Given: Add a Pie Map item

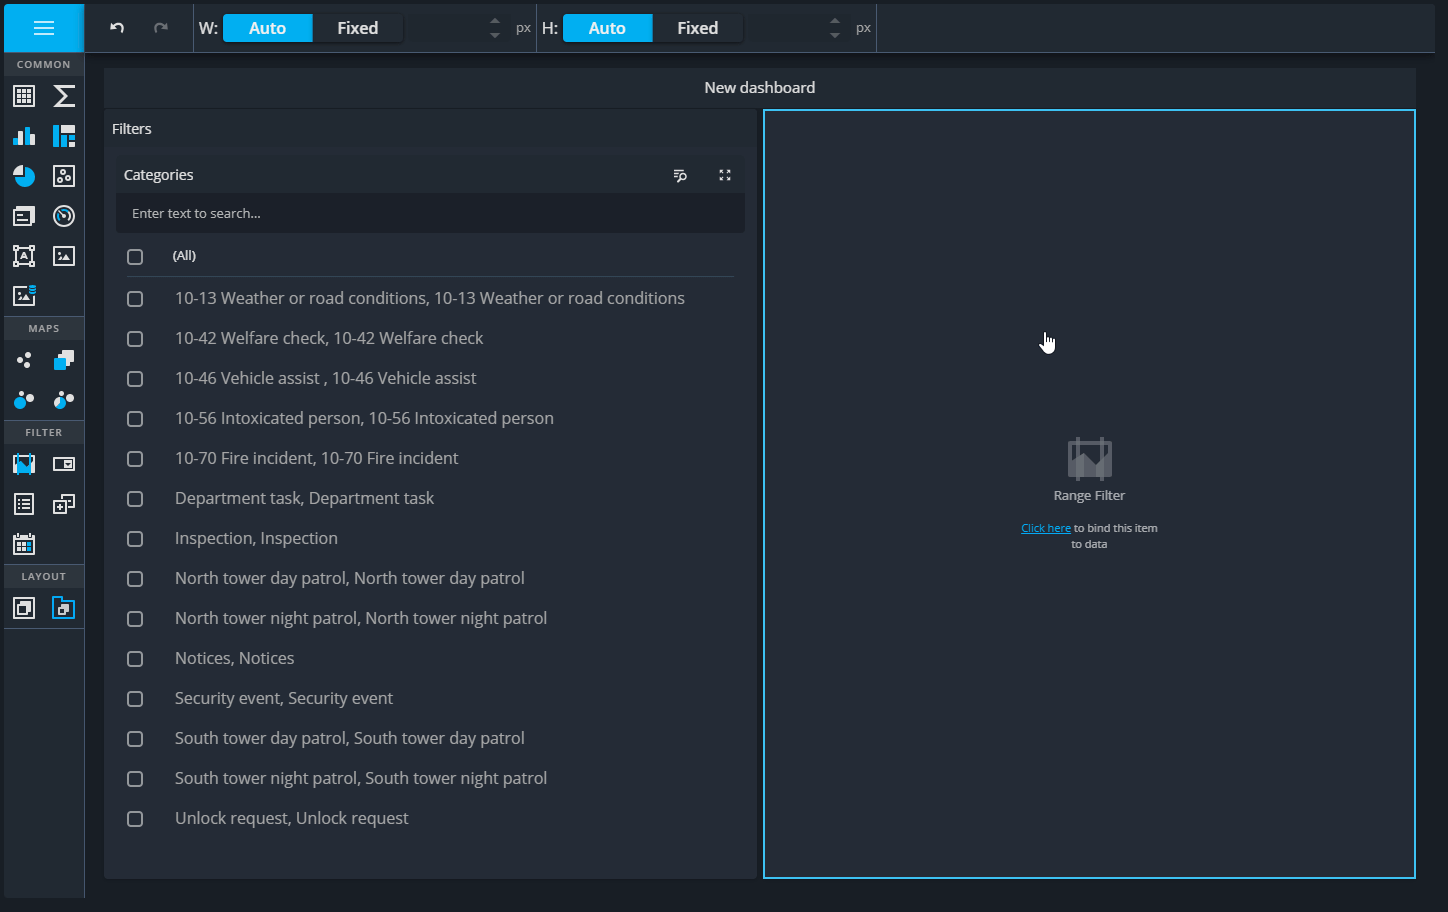Looking at the screenshot, I should pyautogui.click(x=64, y=400).
